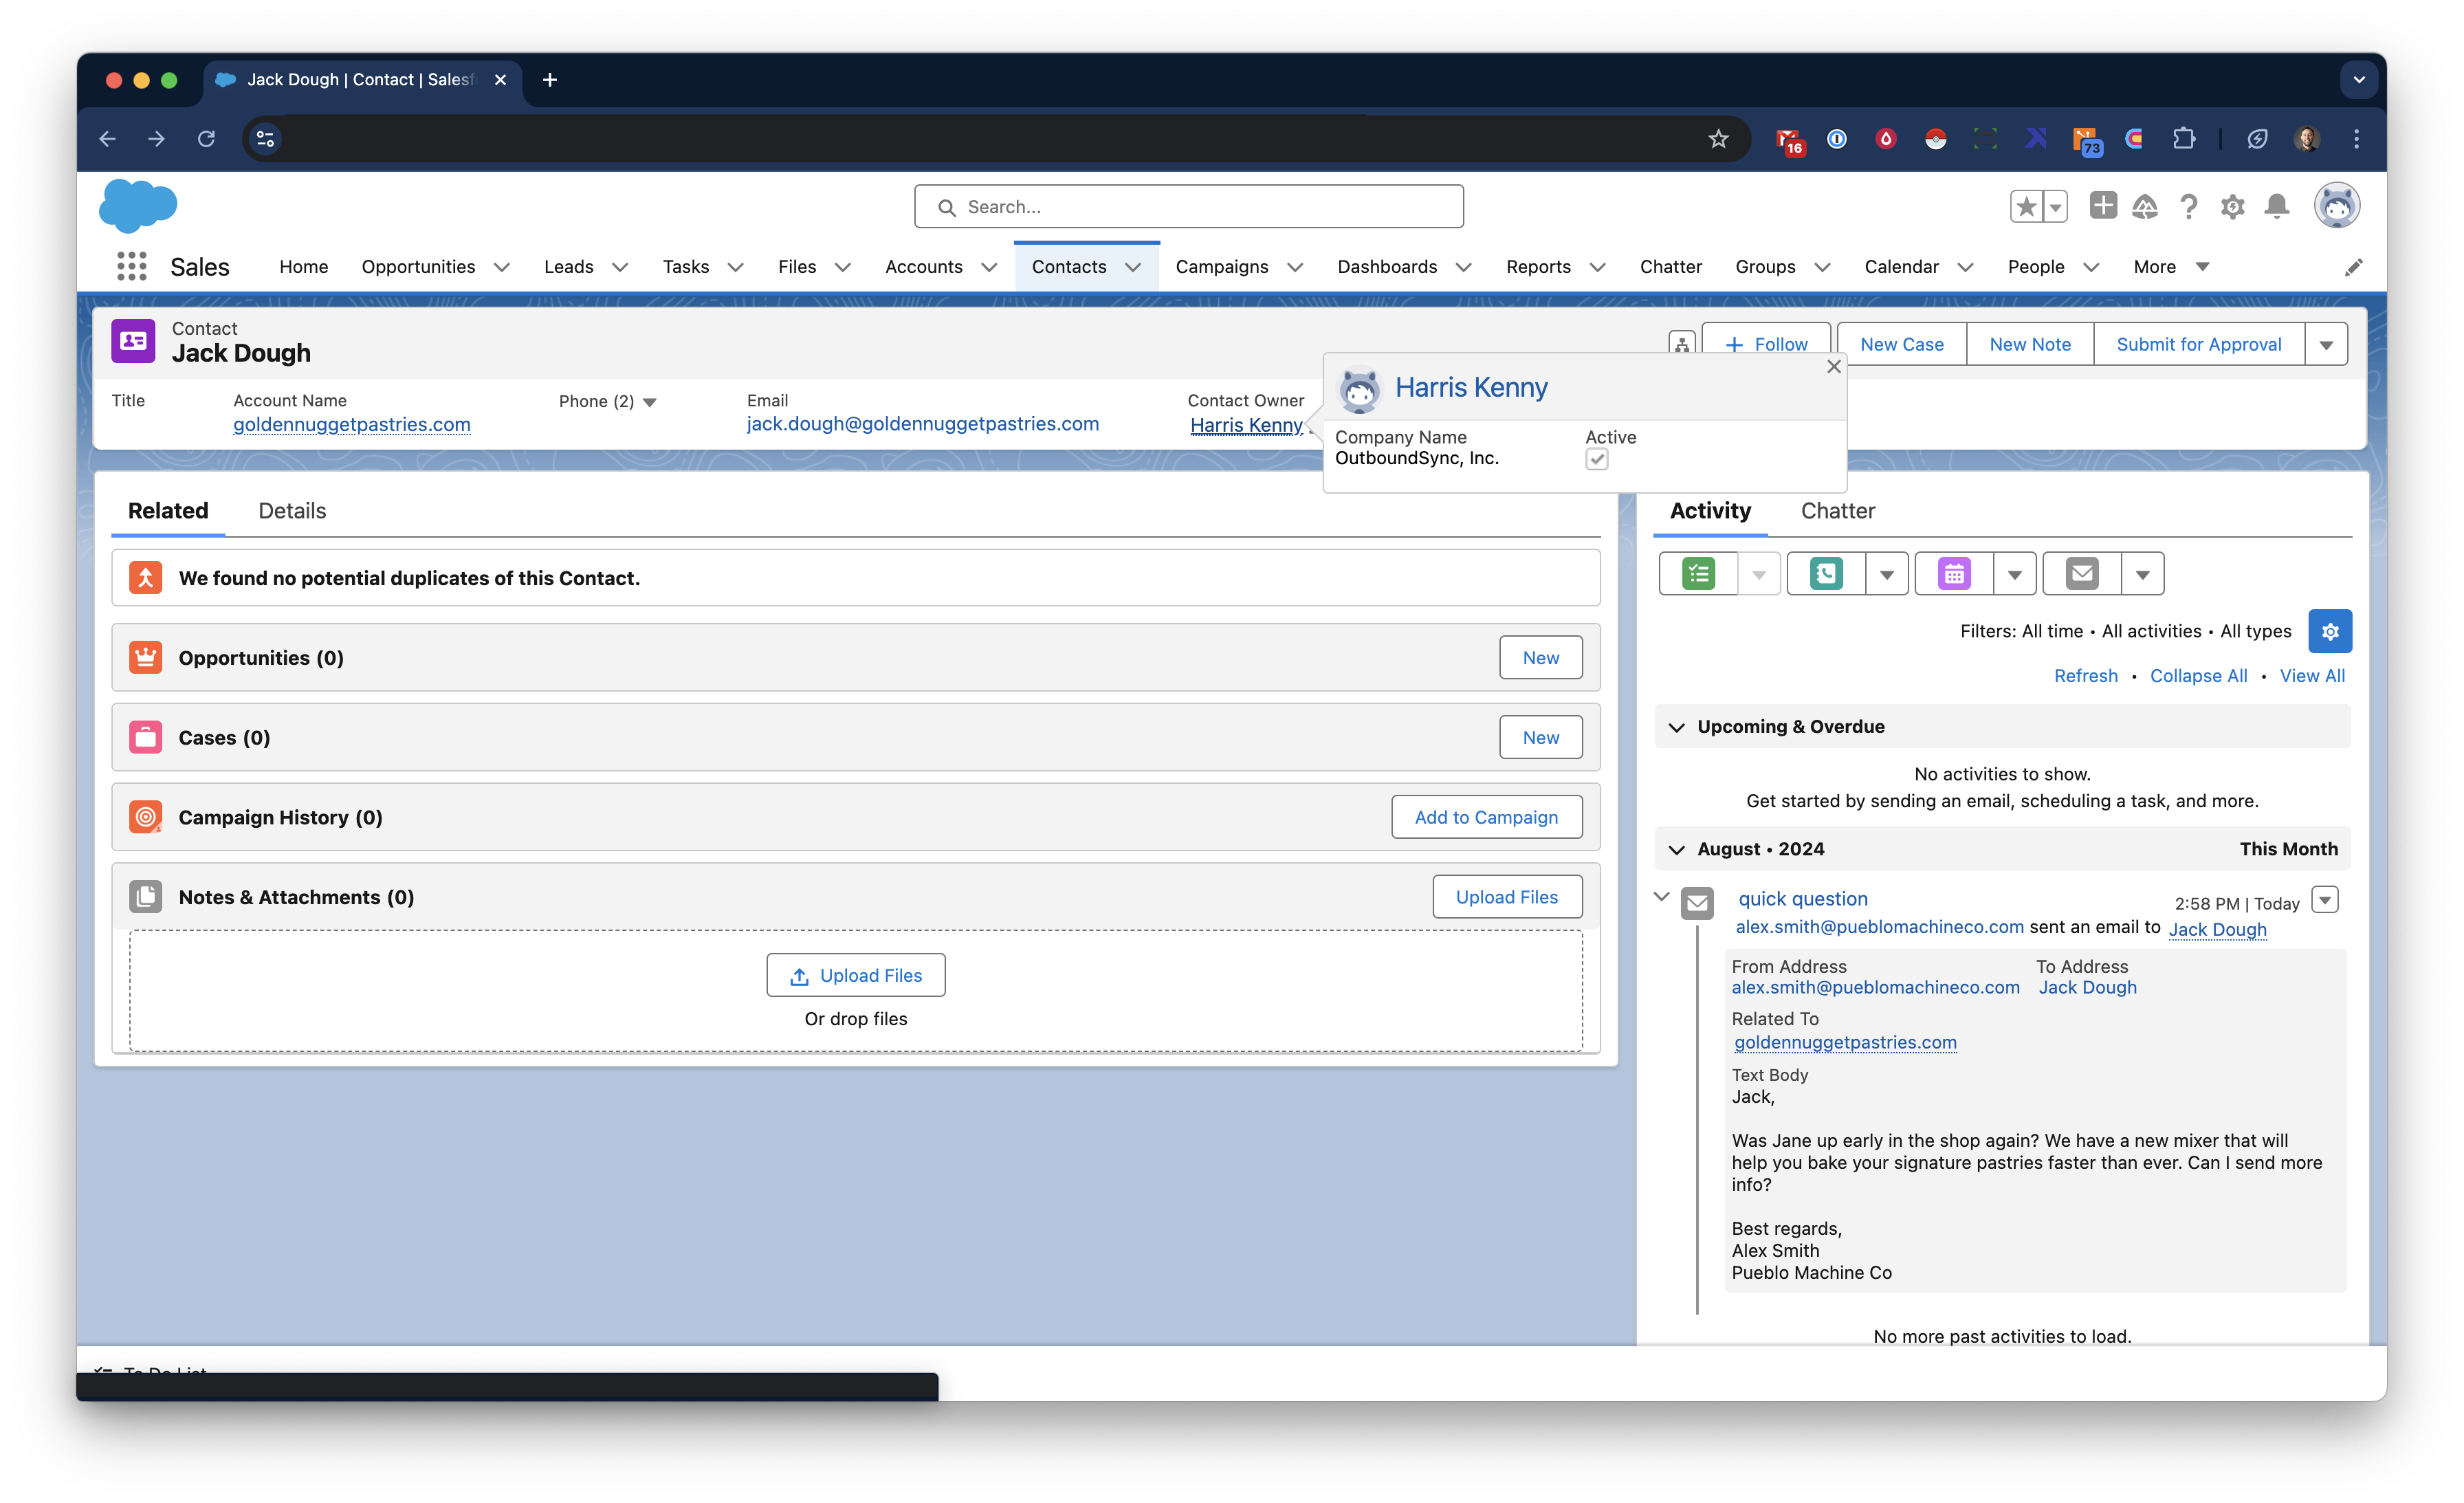This screenshot has height=1503, width=2464.
Task: Open Salesforce Setup via the gear icon
Action: [x=2233, y=207]
